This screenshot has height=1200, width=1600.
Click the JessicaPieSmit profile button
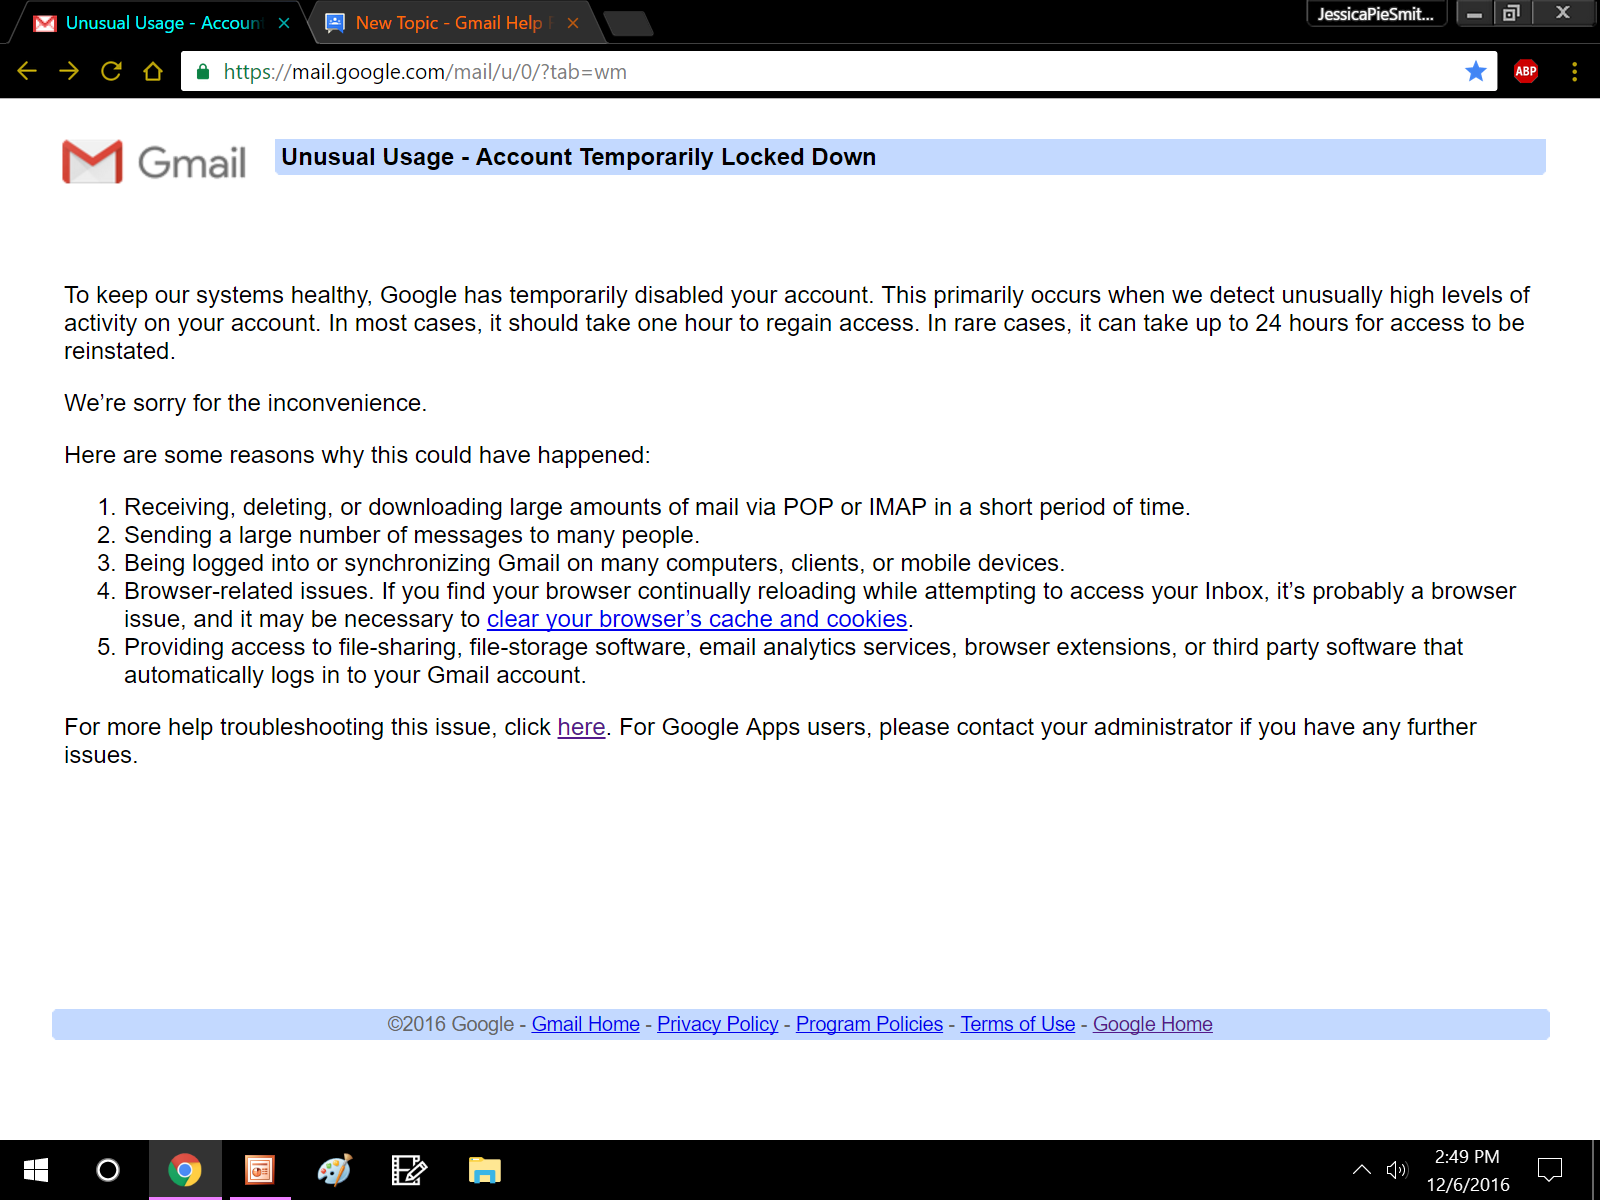click(x=1375, y=14)
